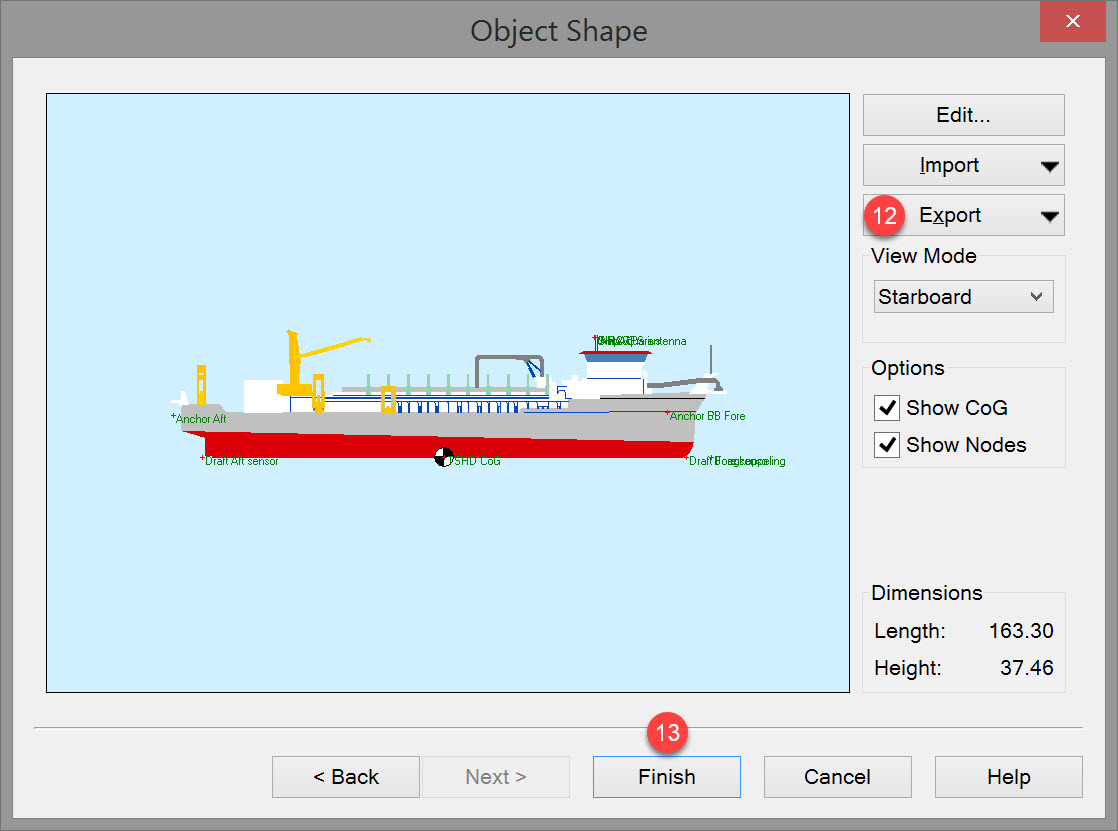This screenshot has width=1118, height=831.
Task: Go back with the < Back button
Action: pos(346,777)
